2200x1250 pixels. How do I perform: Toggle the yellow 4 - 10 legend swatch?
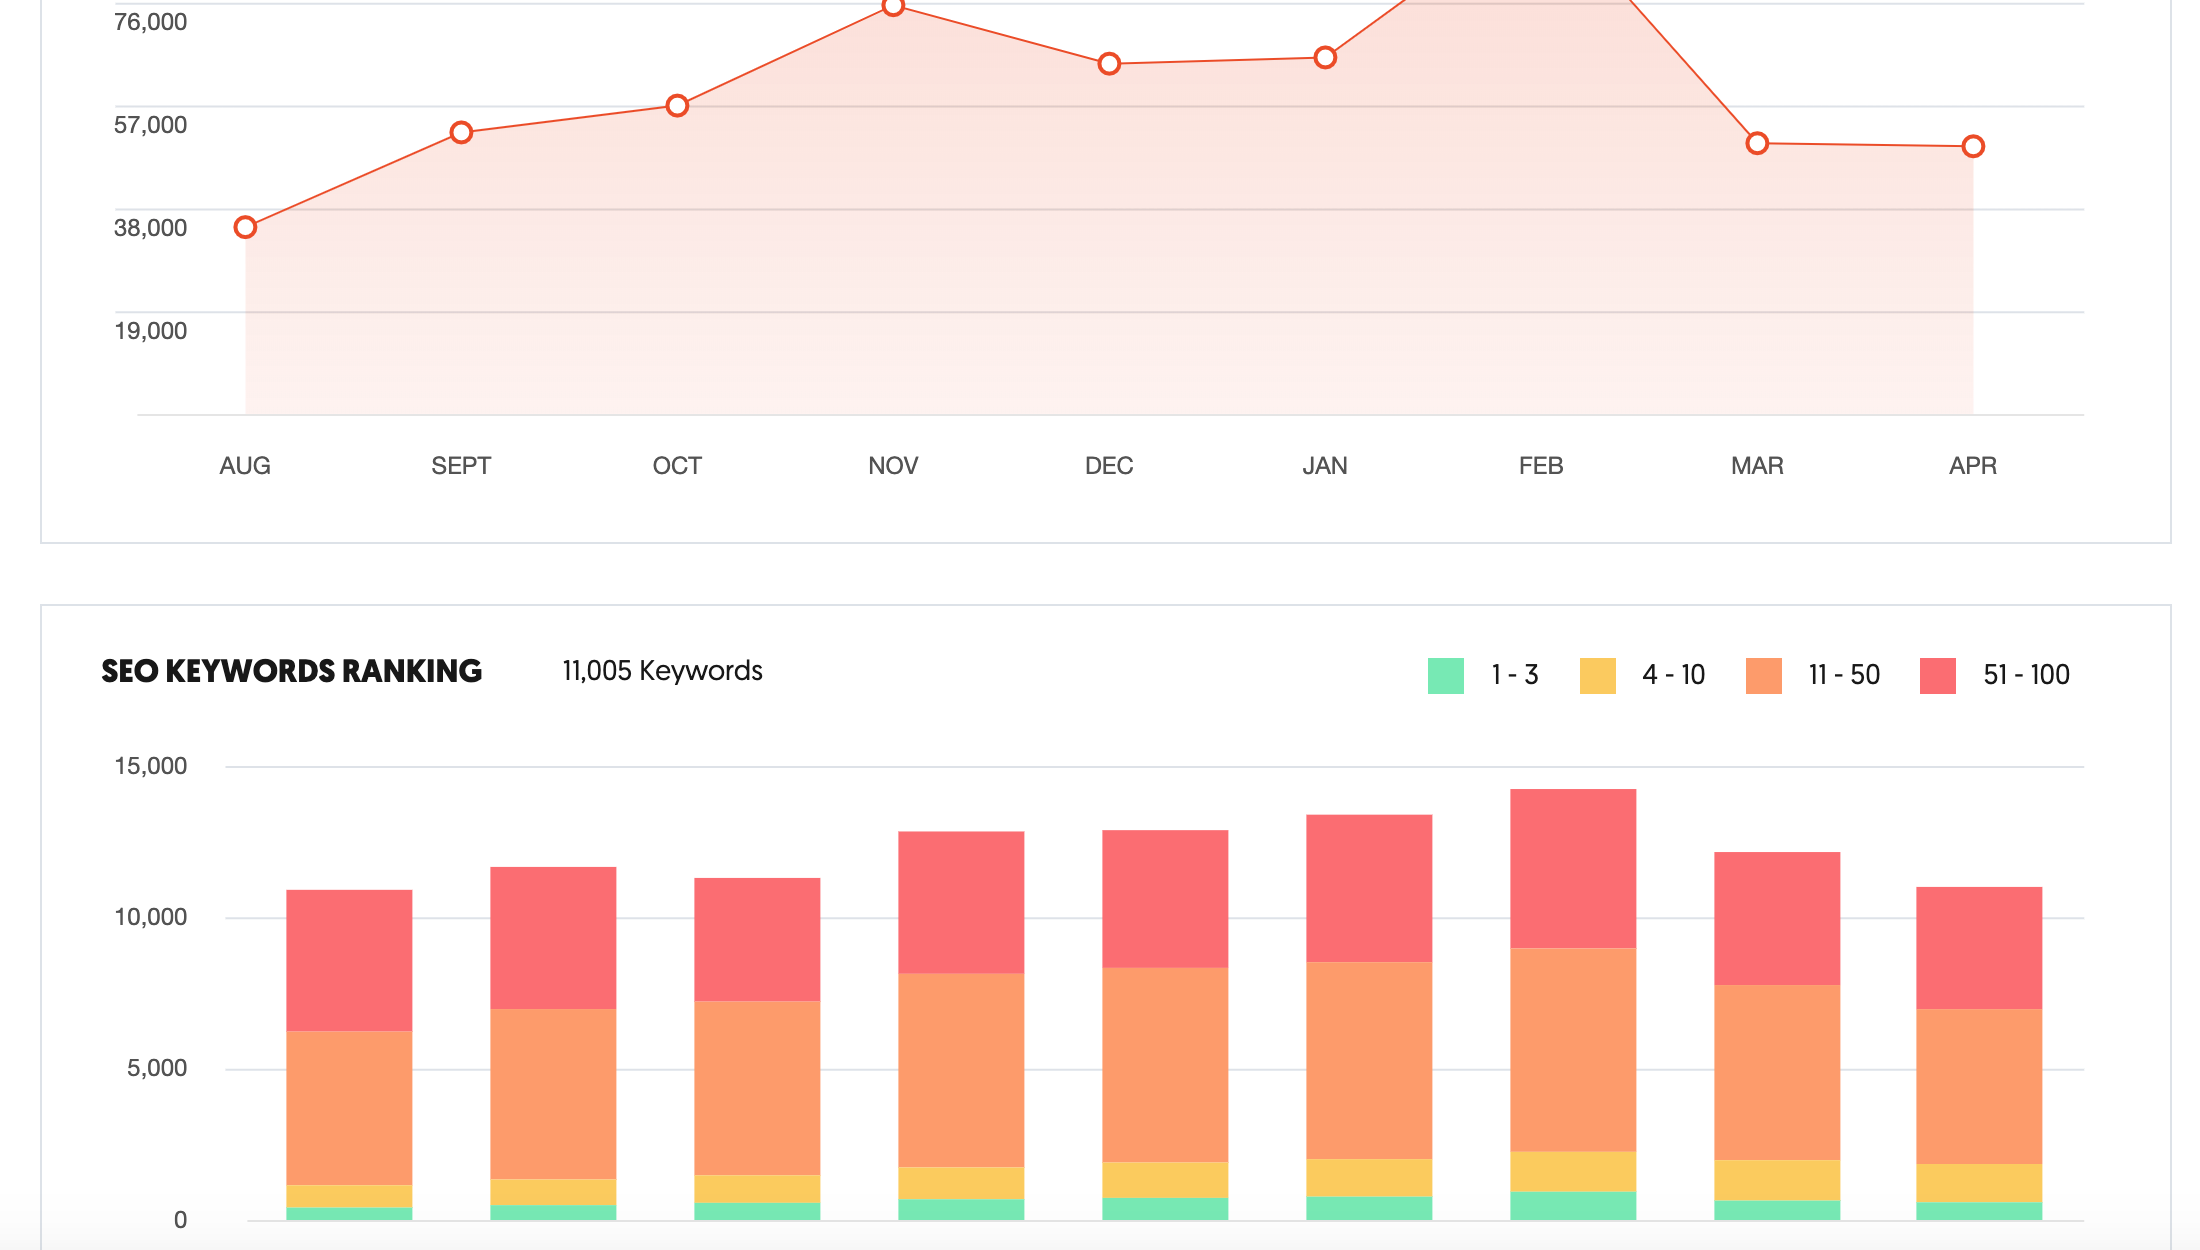[1598, 676]
